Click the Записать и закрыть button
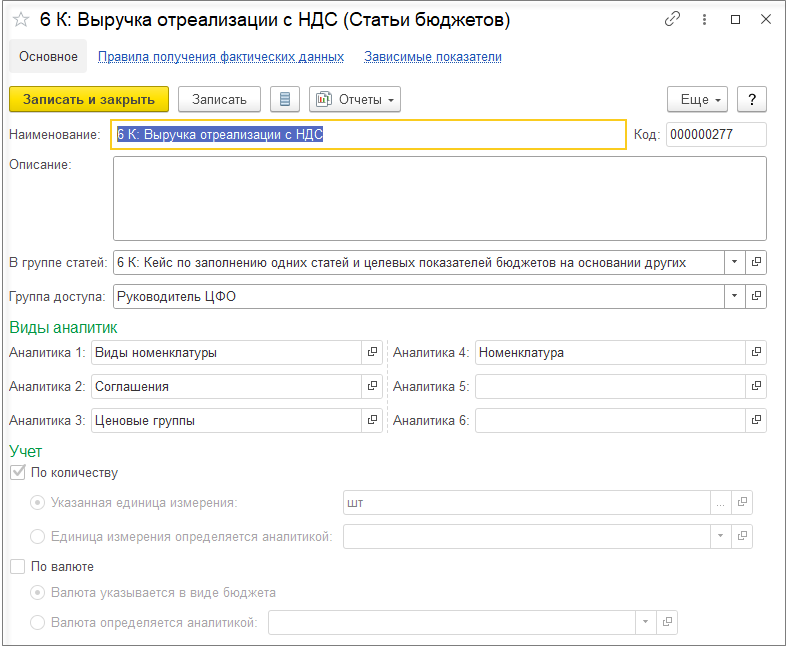786x646 pixels. (89, 99)
